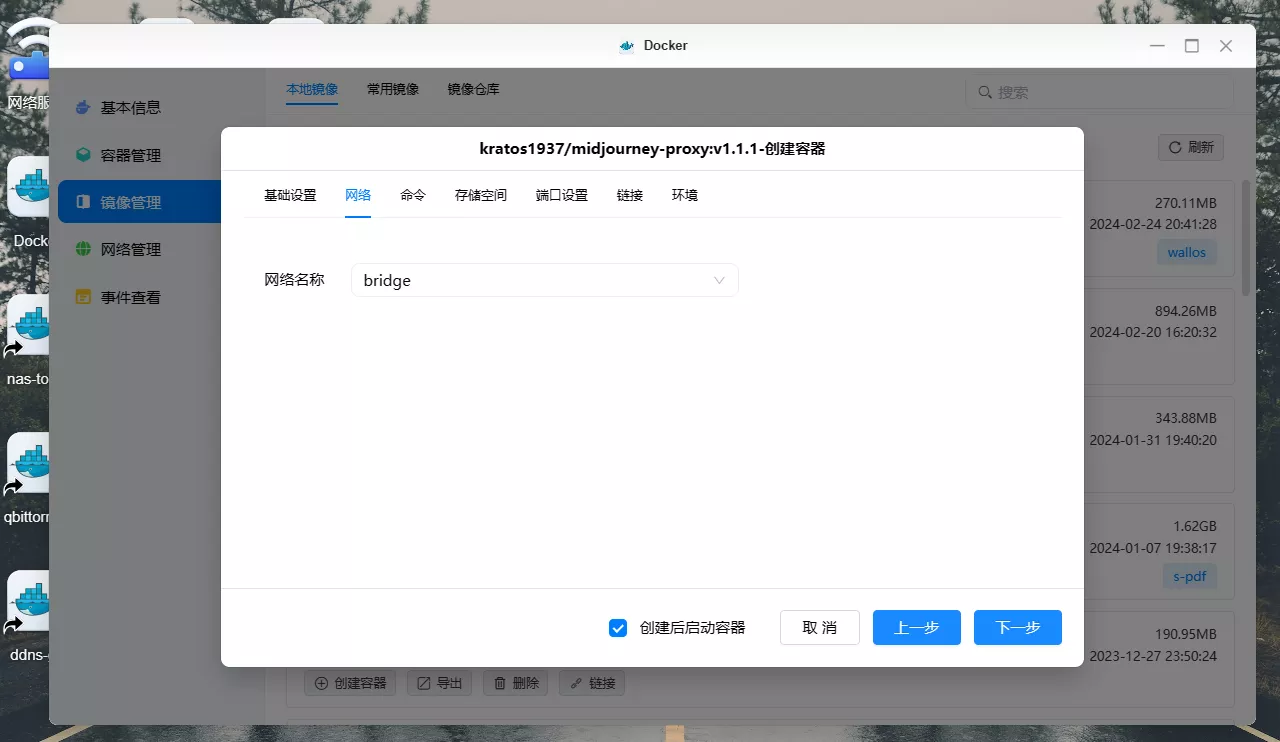Select the 网络 tab in dialog
Viewport: 1280px width, 742px height.
tap(358, 195)
